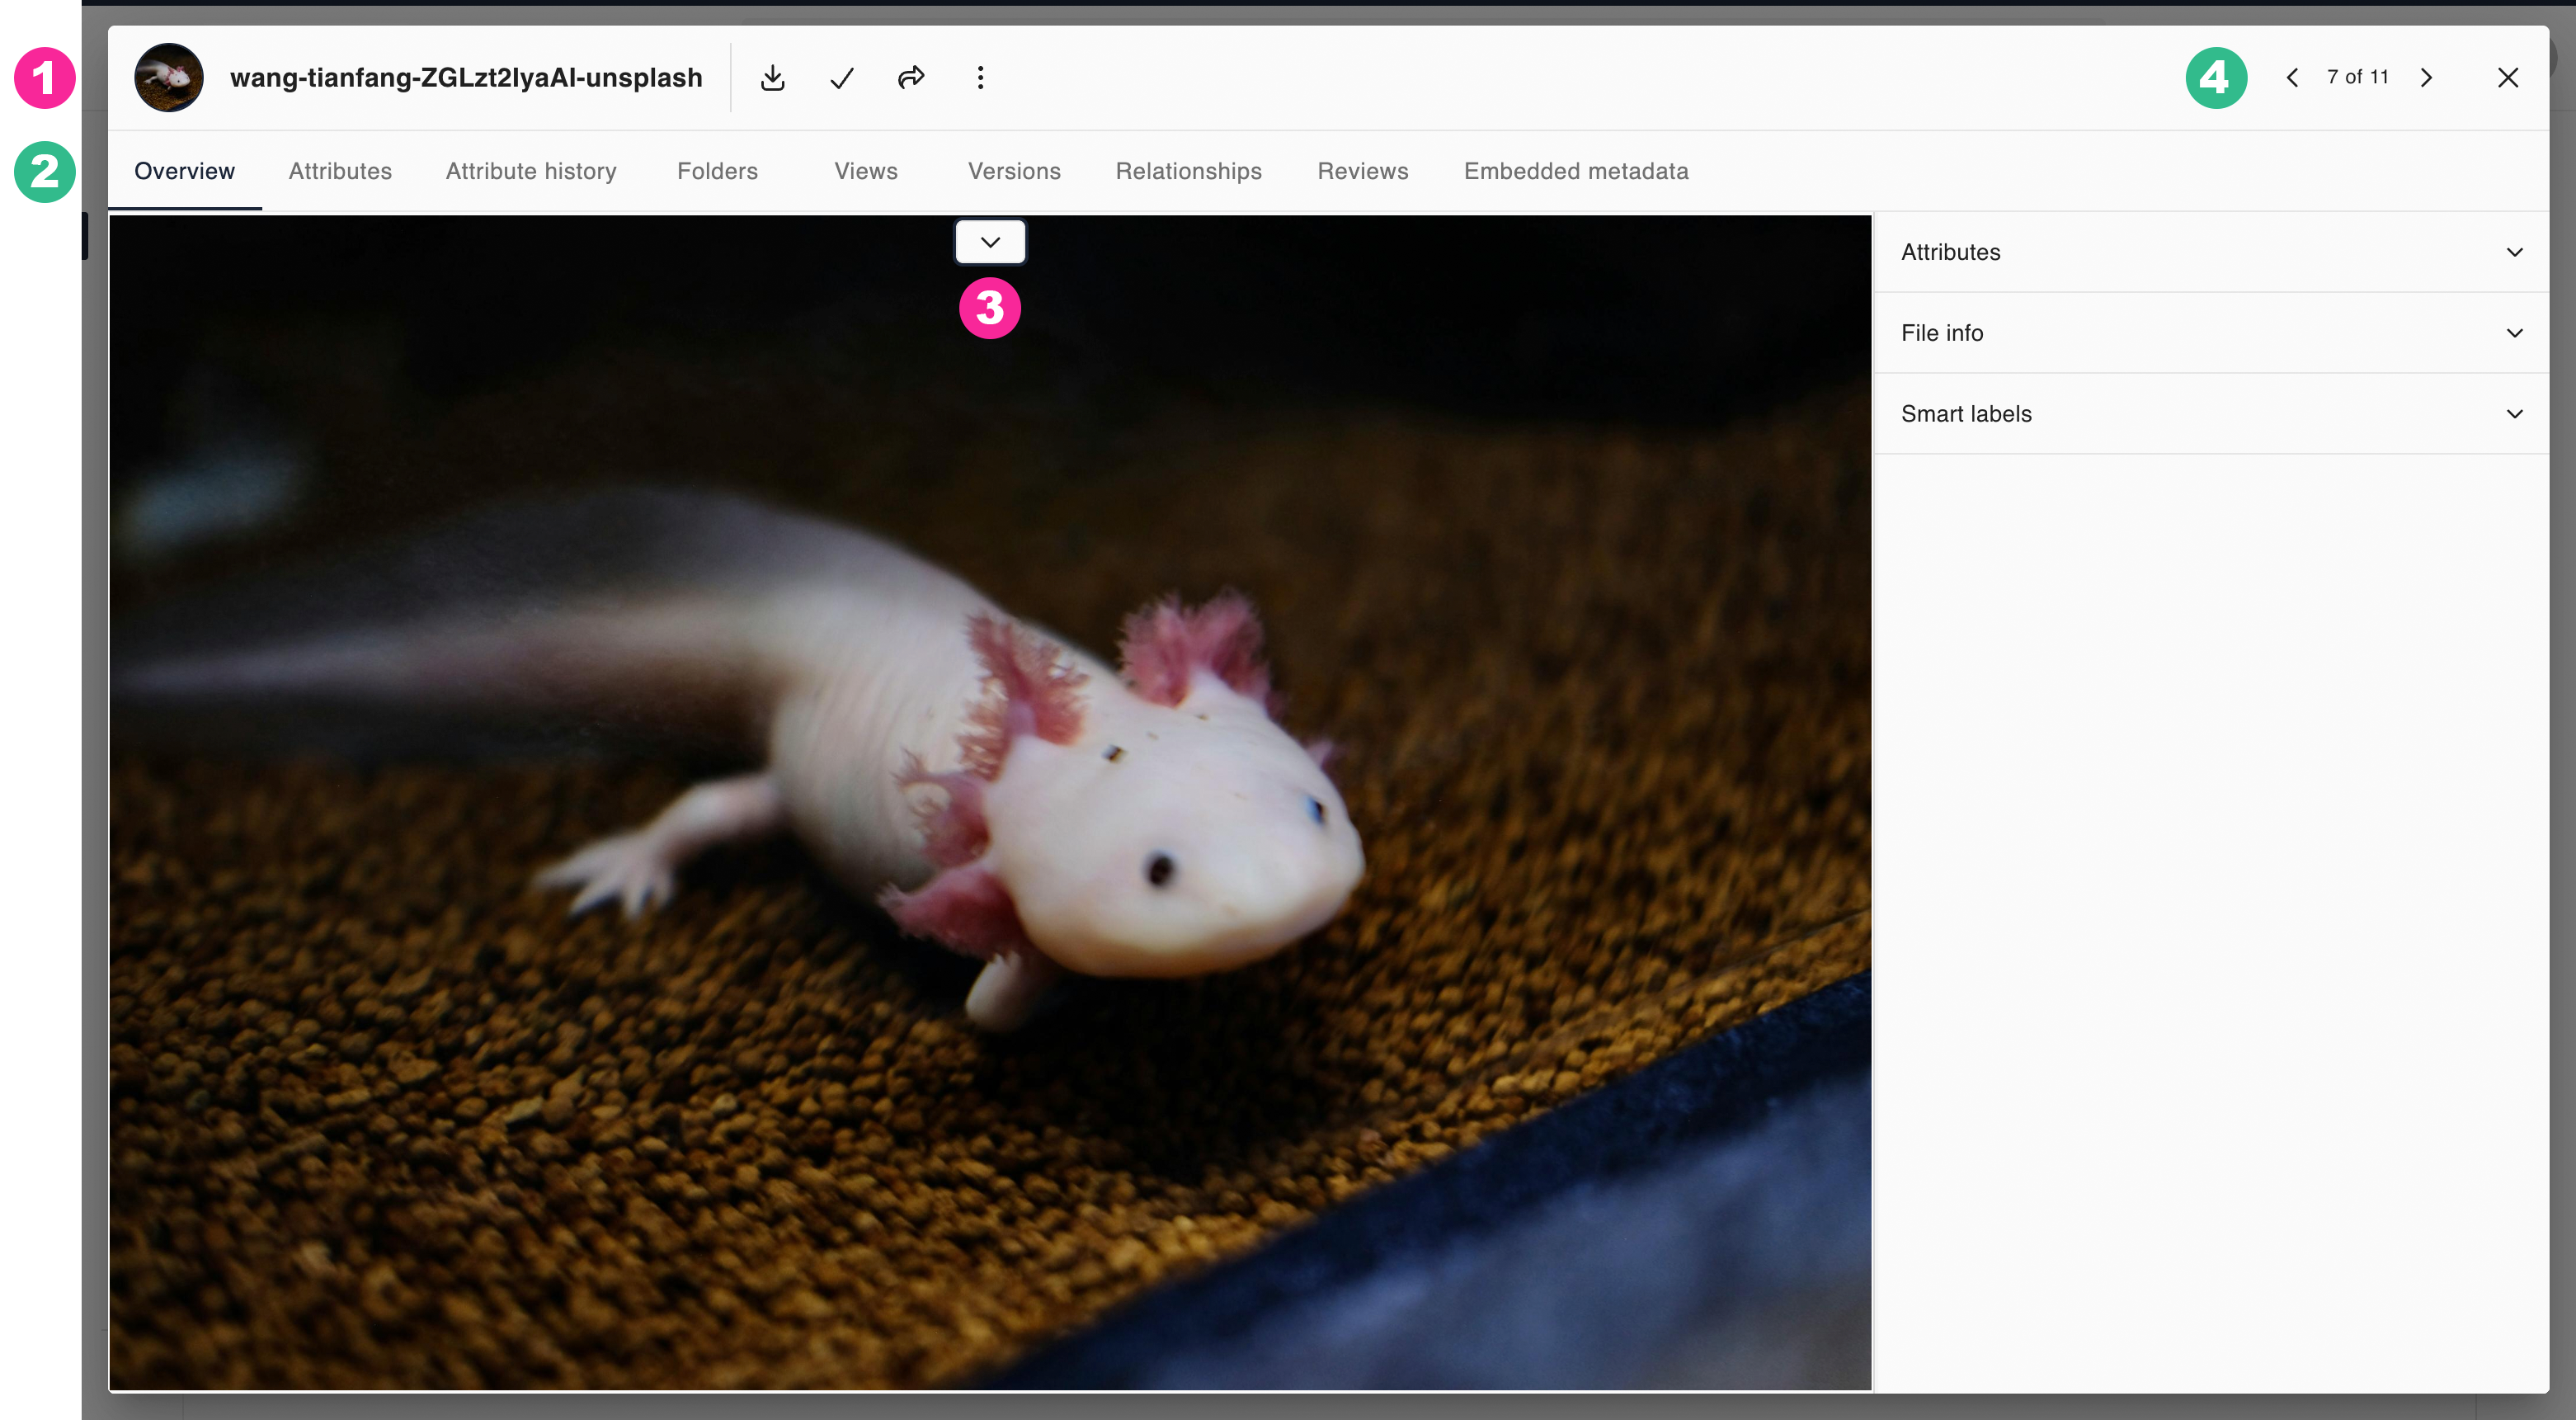Open the Relationships tab
2576x1420 pixels.
tap(1188, 171)
